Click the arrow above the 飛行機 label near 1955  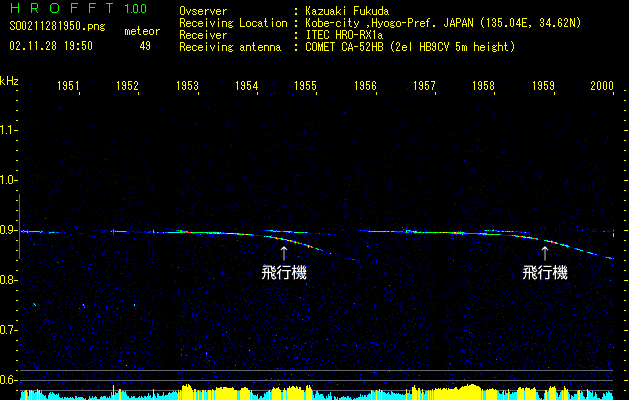284,254
